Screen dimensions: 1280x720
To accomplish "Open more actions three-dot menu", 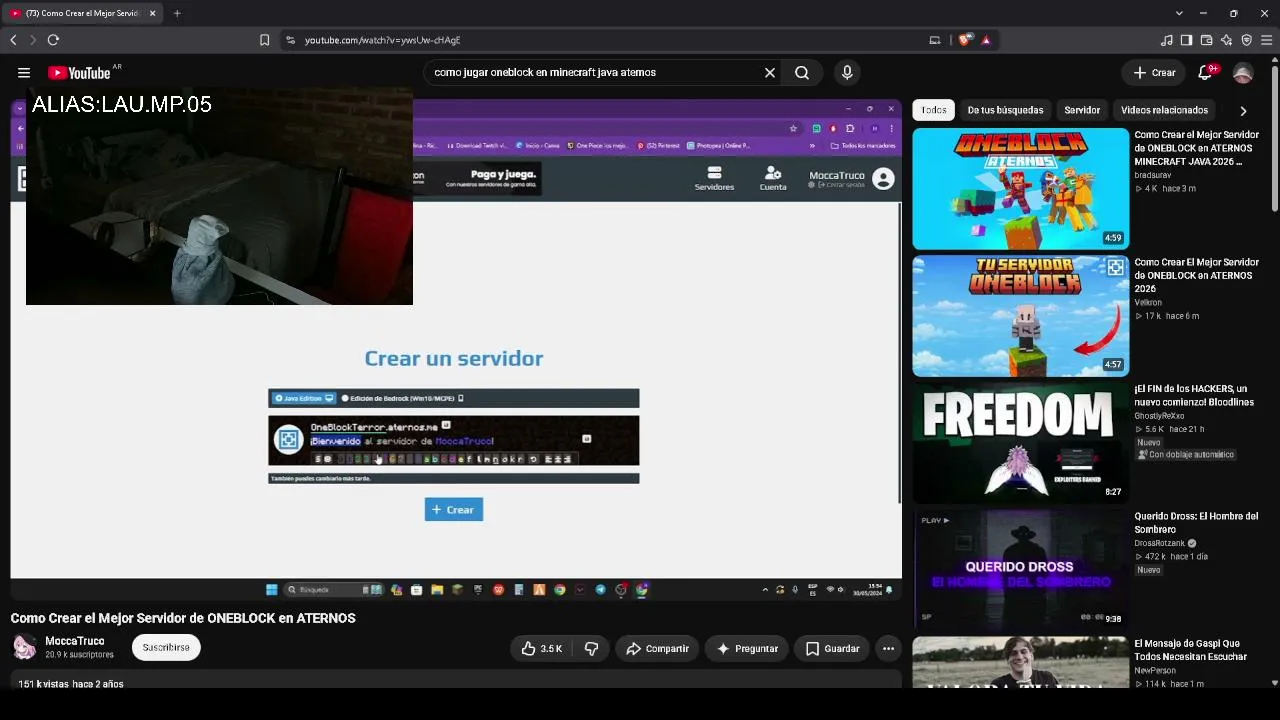I will coord(888,648).
